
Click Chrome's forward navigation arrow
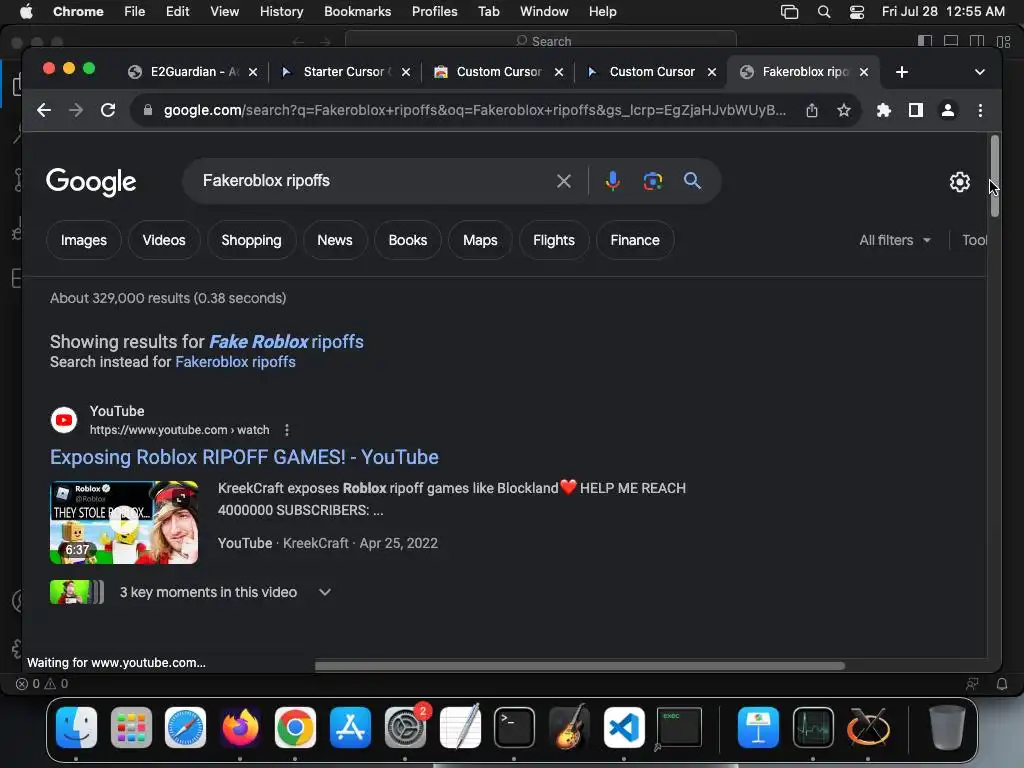tap(76, 110)
